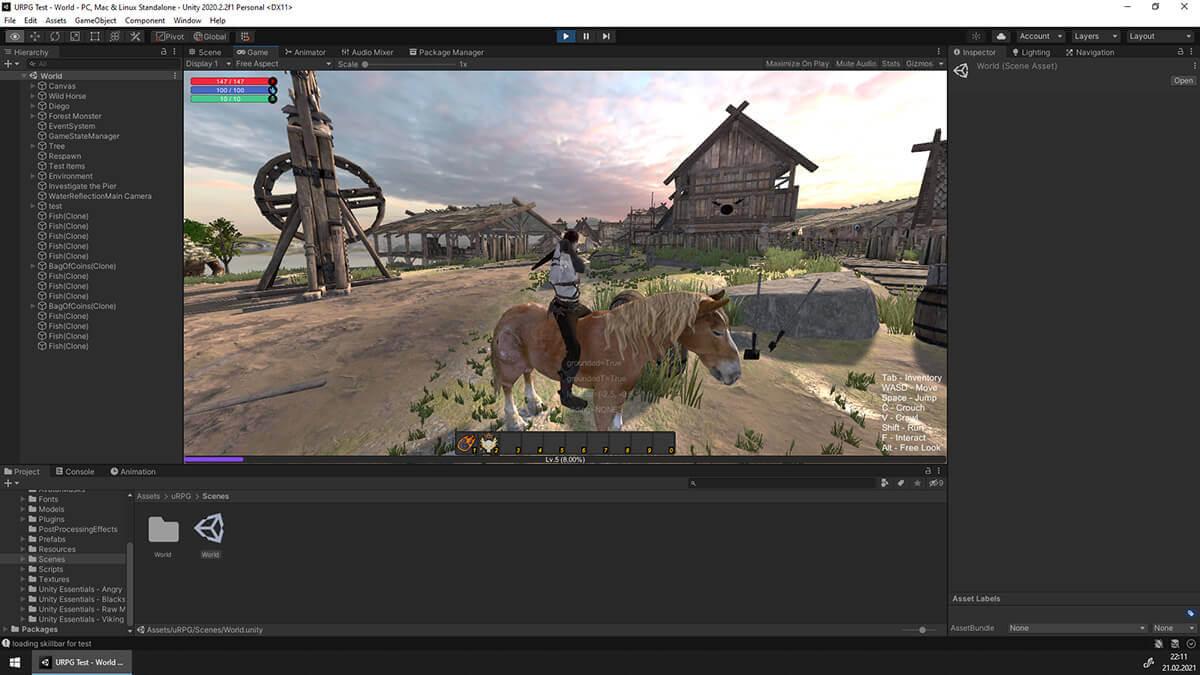
Task: Select the Scale tool
Action: pos(75,36)
